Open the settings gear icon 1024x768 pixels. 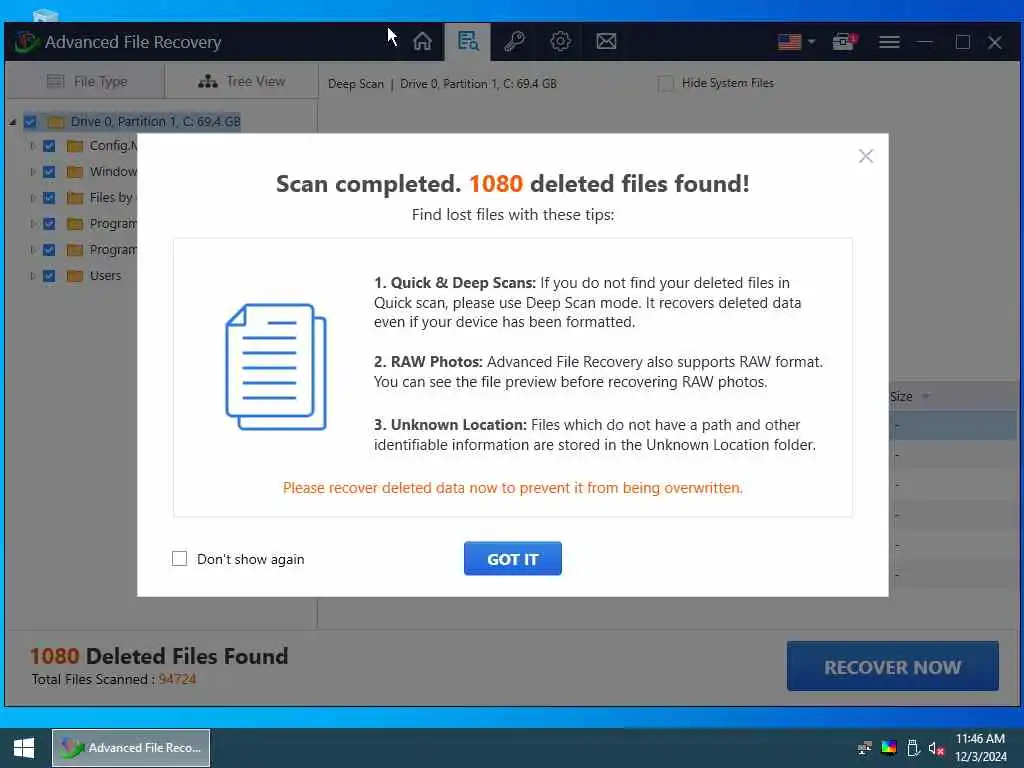[560, 42]
